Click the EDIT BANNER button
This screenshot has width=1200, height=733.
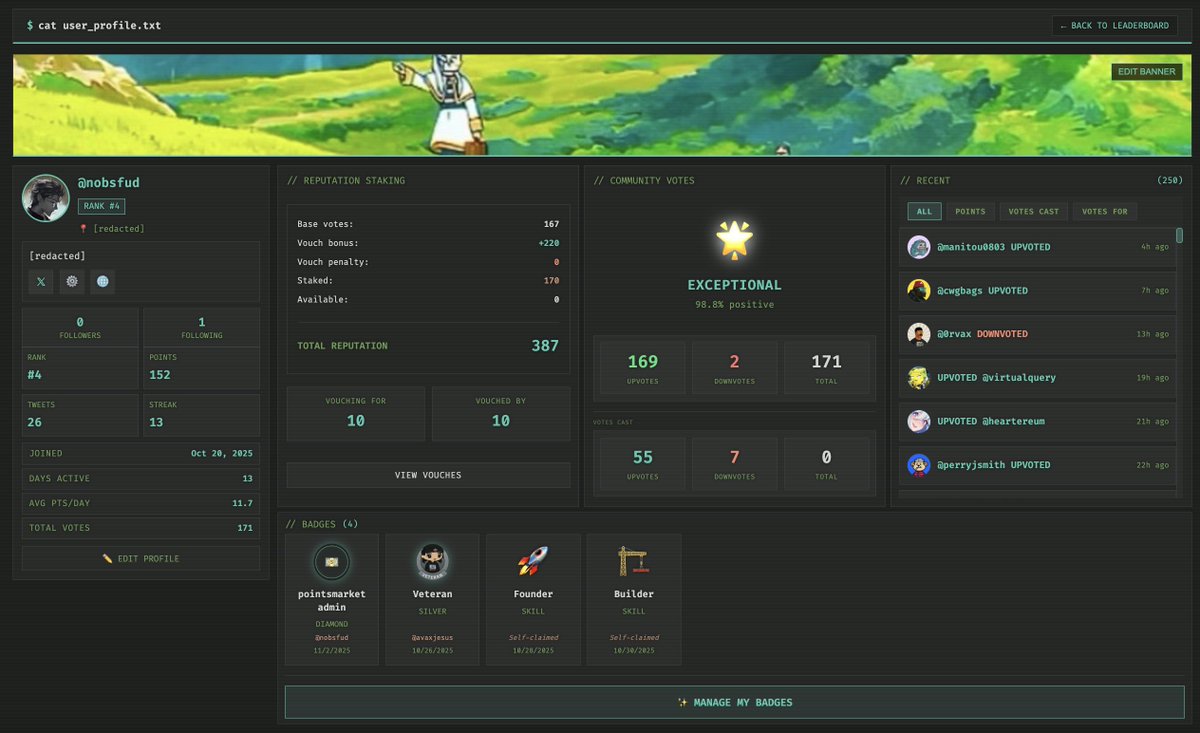click(x=1147, y=72)
